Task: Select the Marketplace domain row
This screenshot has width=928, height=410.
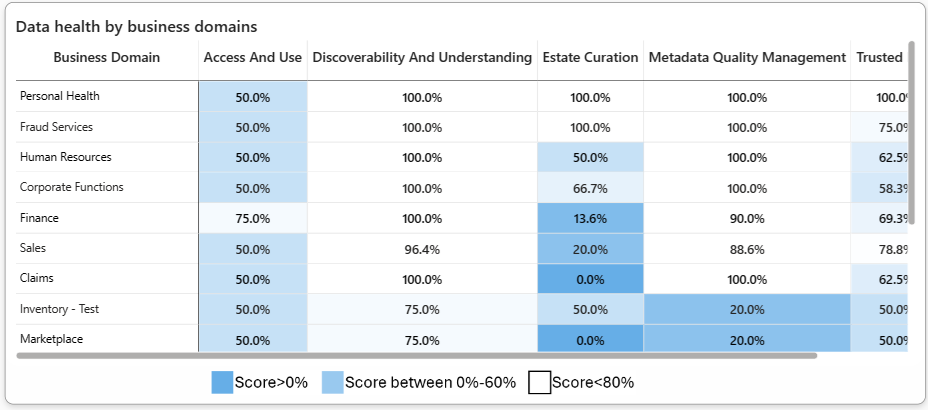Action: click(51, 340)
